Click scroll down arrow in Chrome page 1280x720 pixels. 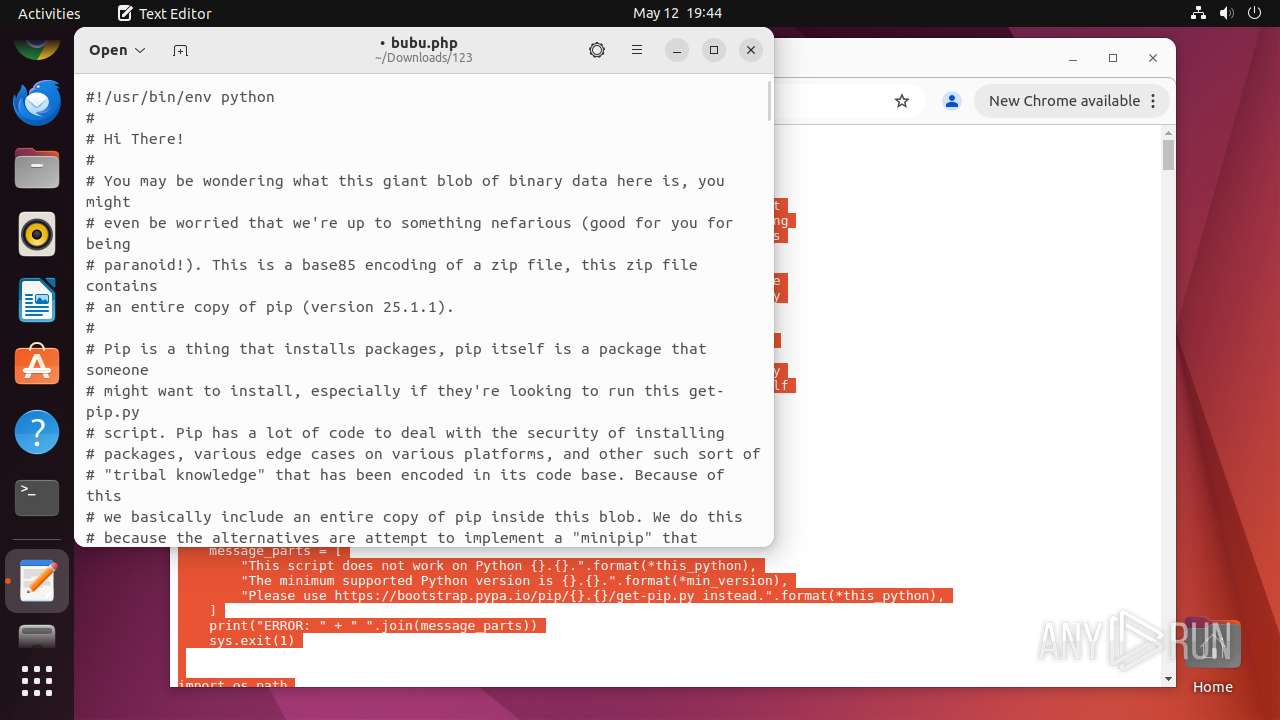pyautogui.click(x=1168, y=679)
